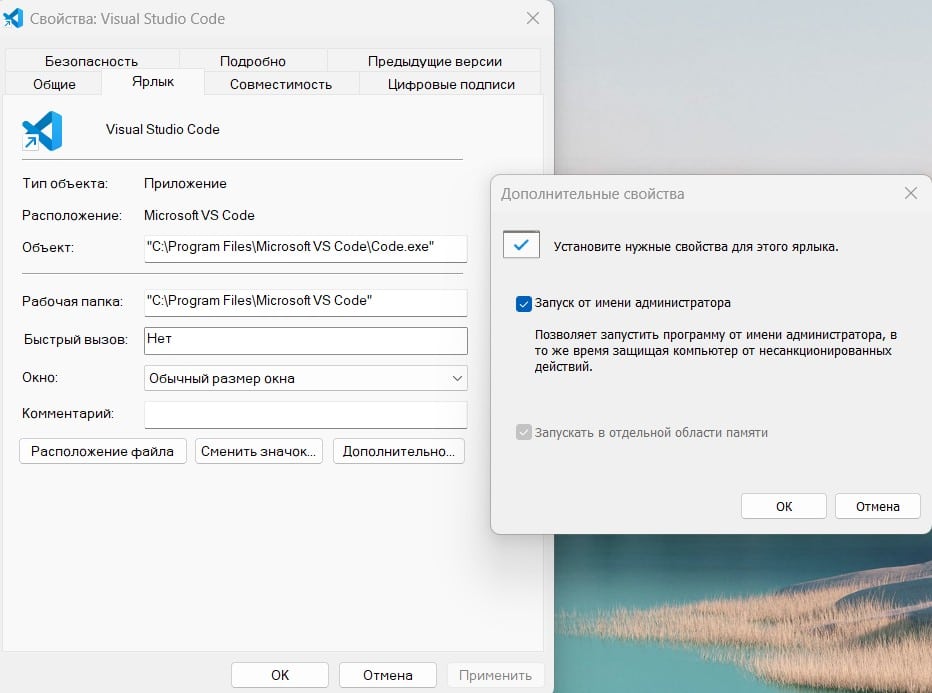Click the large Visual Studio Code shortcut icon
The width and height of the screenshot is (932, 693).
coord(42,131)
